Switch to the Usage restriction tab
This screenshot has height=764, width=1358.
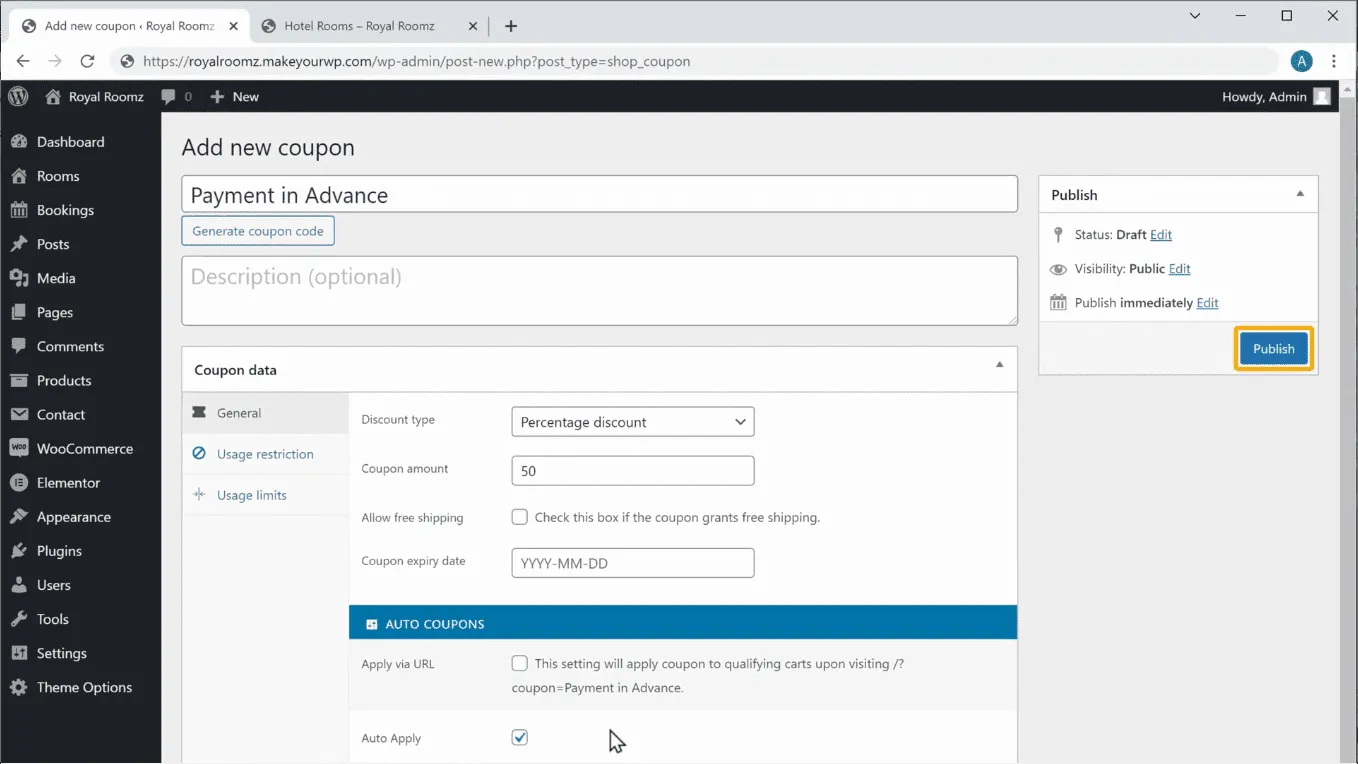click(265, 454)
